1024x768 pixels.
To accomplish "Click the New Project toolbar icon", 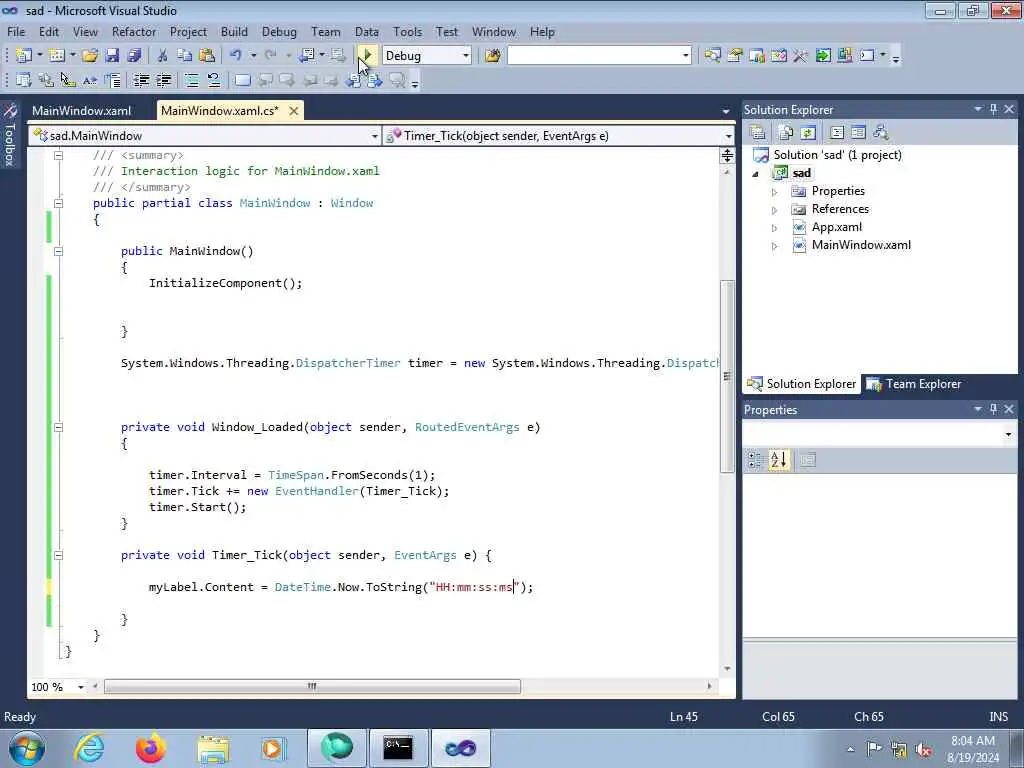I will (24, 56).
